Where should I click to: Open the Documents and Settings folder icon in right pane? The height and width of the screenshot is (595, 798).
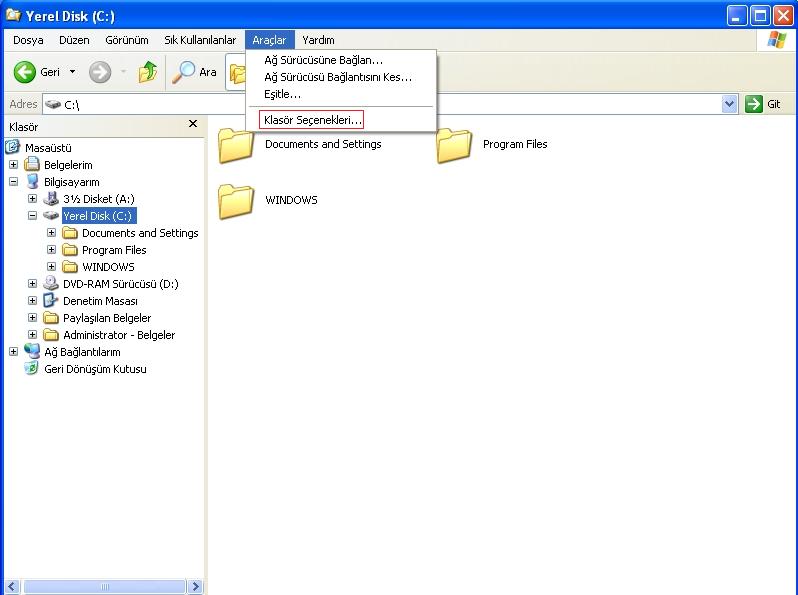click(236, 146)
